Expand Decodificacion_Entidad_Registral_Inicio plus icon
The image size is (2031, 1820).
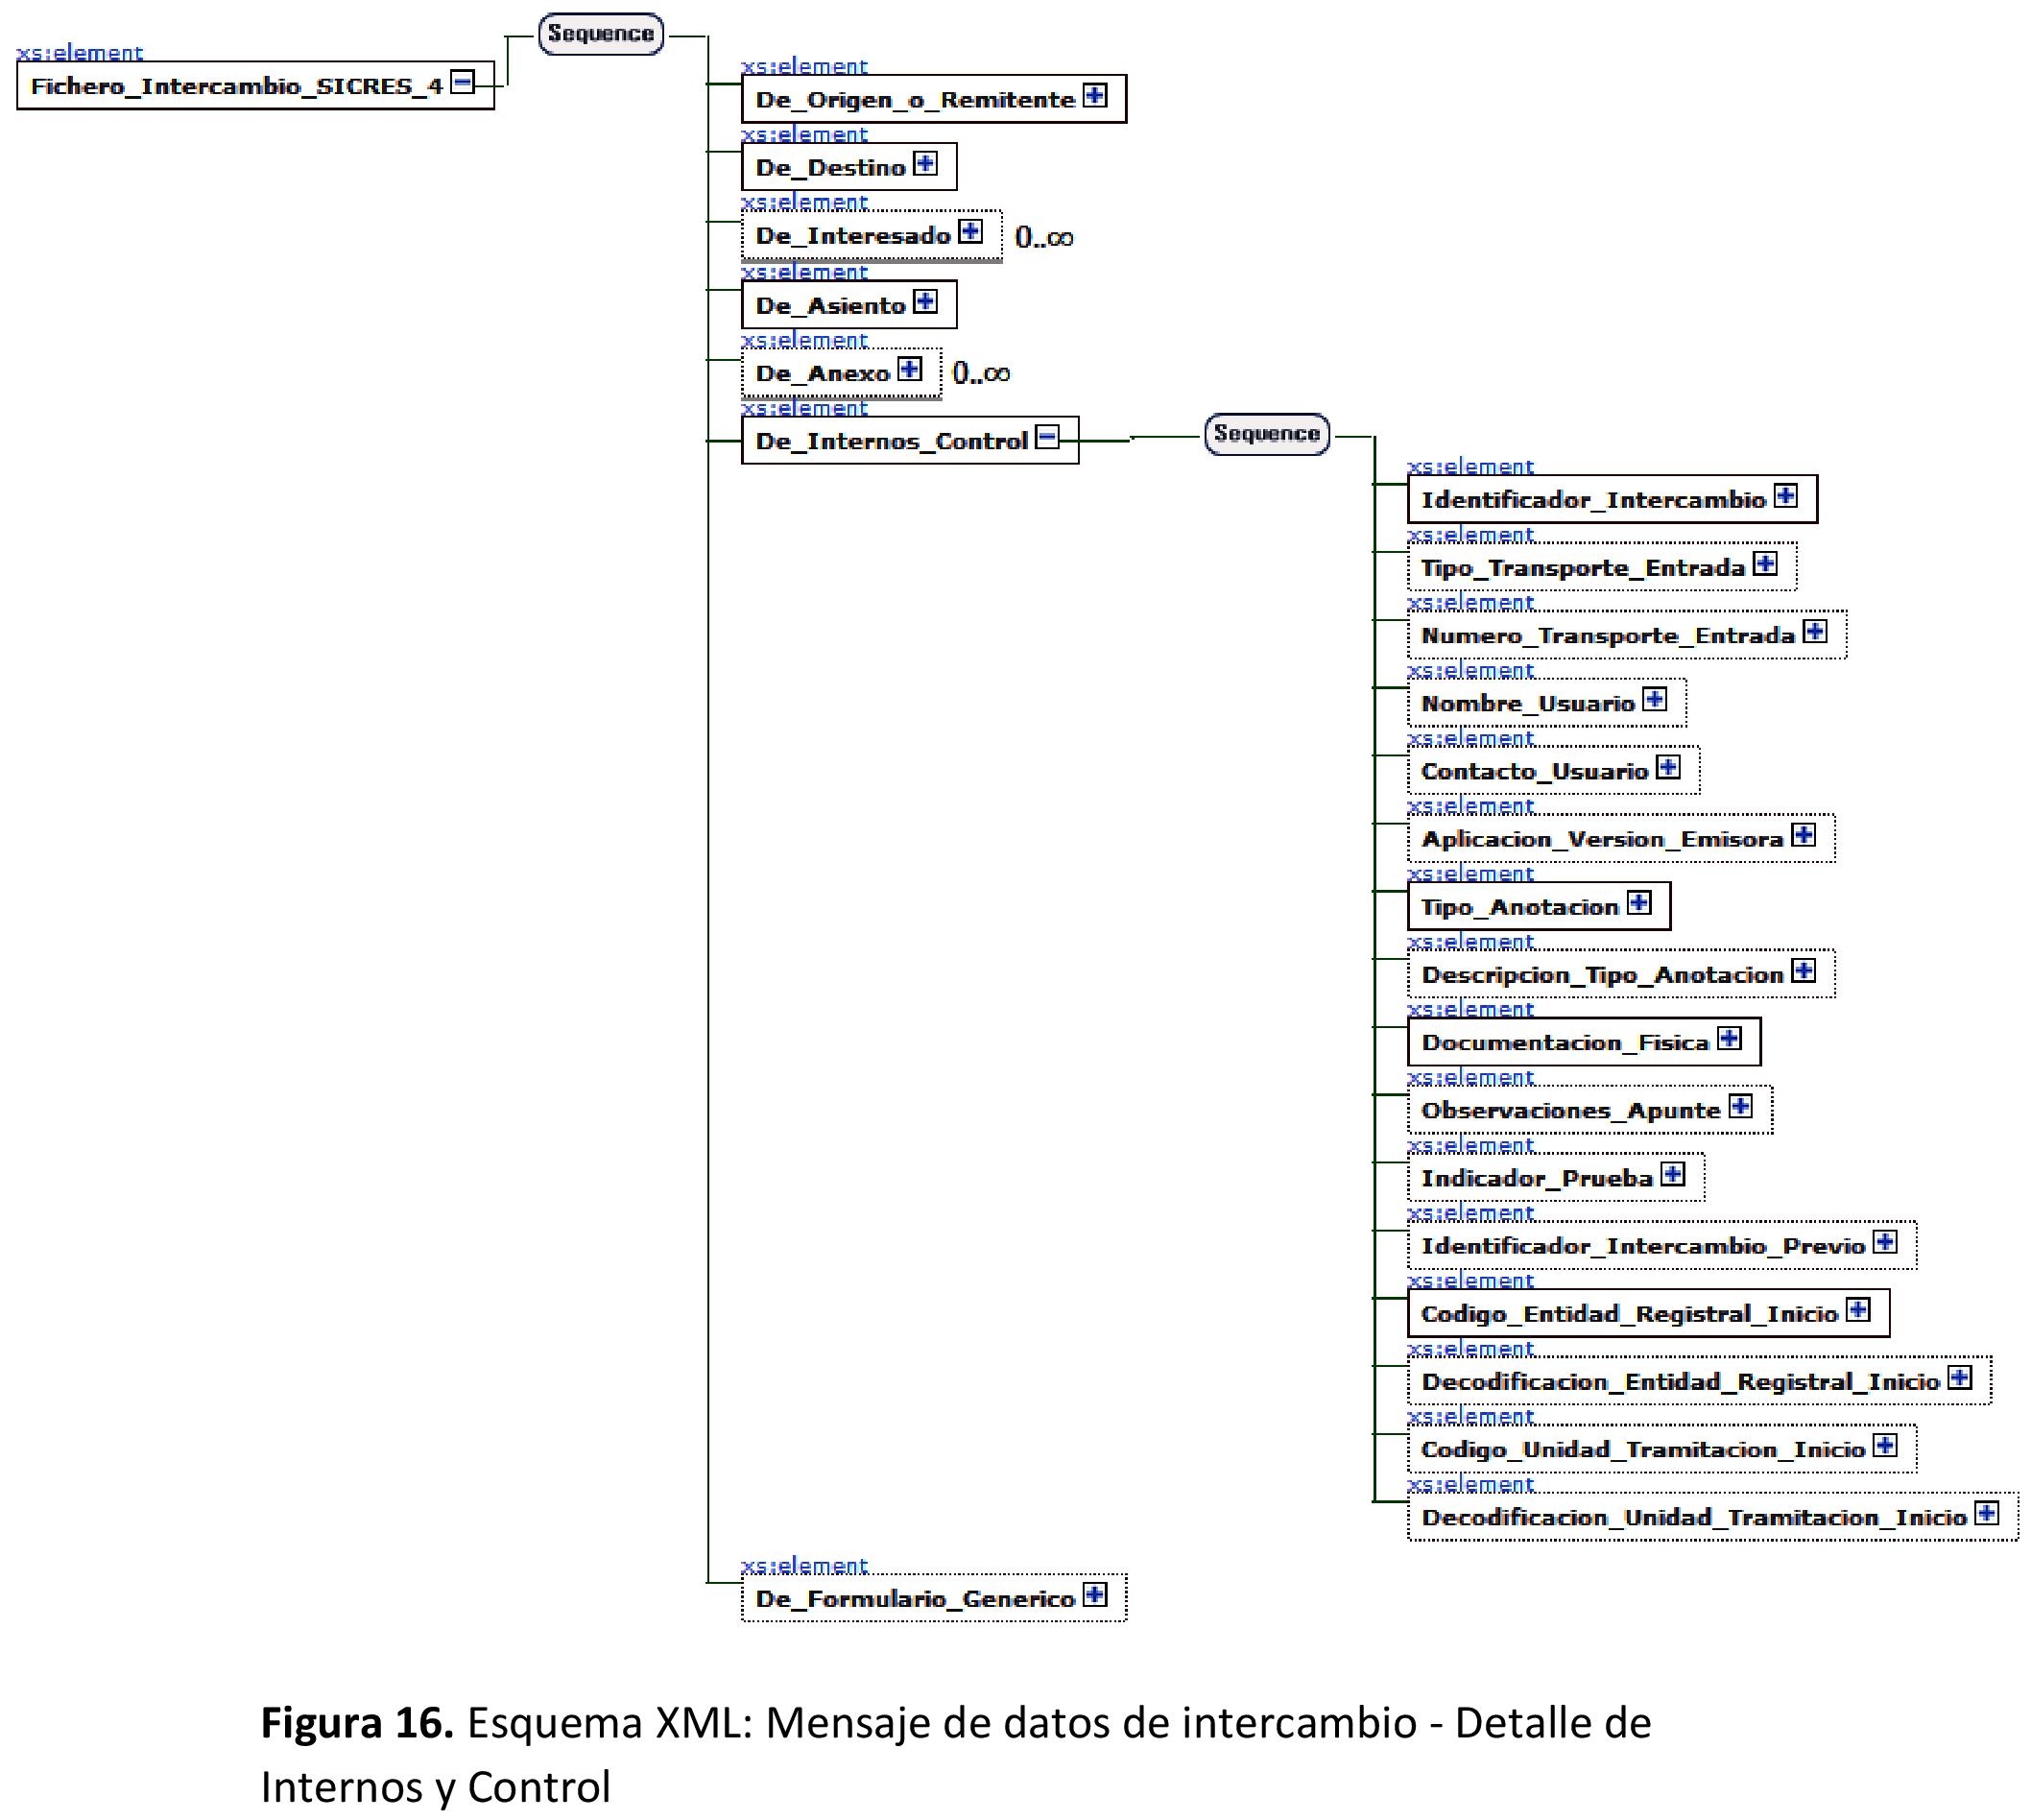click(x=1961, y=1379)
